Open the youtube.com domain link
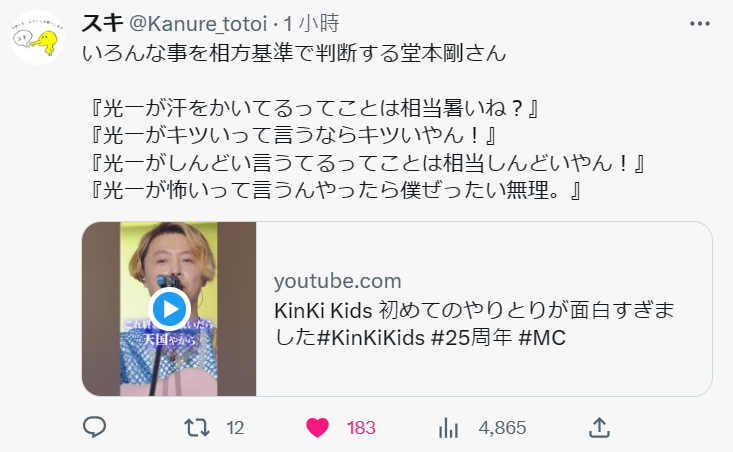The height and width of the screenshot is (452, 733). (x=338, y=281)
